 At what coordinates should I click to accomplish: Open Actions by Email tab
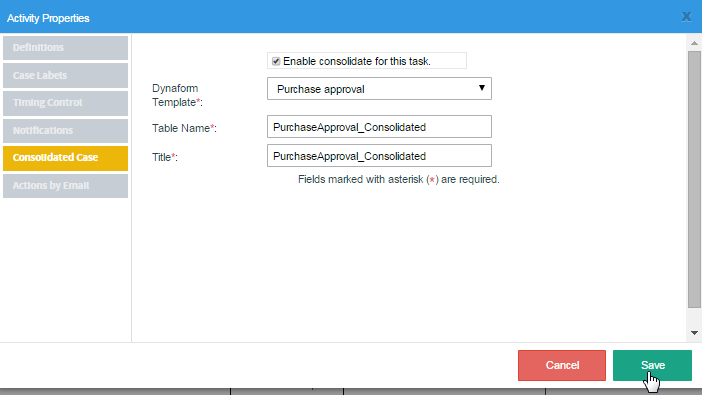tap(65, 186)
